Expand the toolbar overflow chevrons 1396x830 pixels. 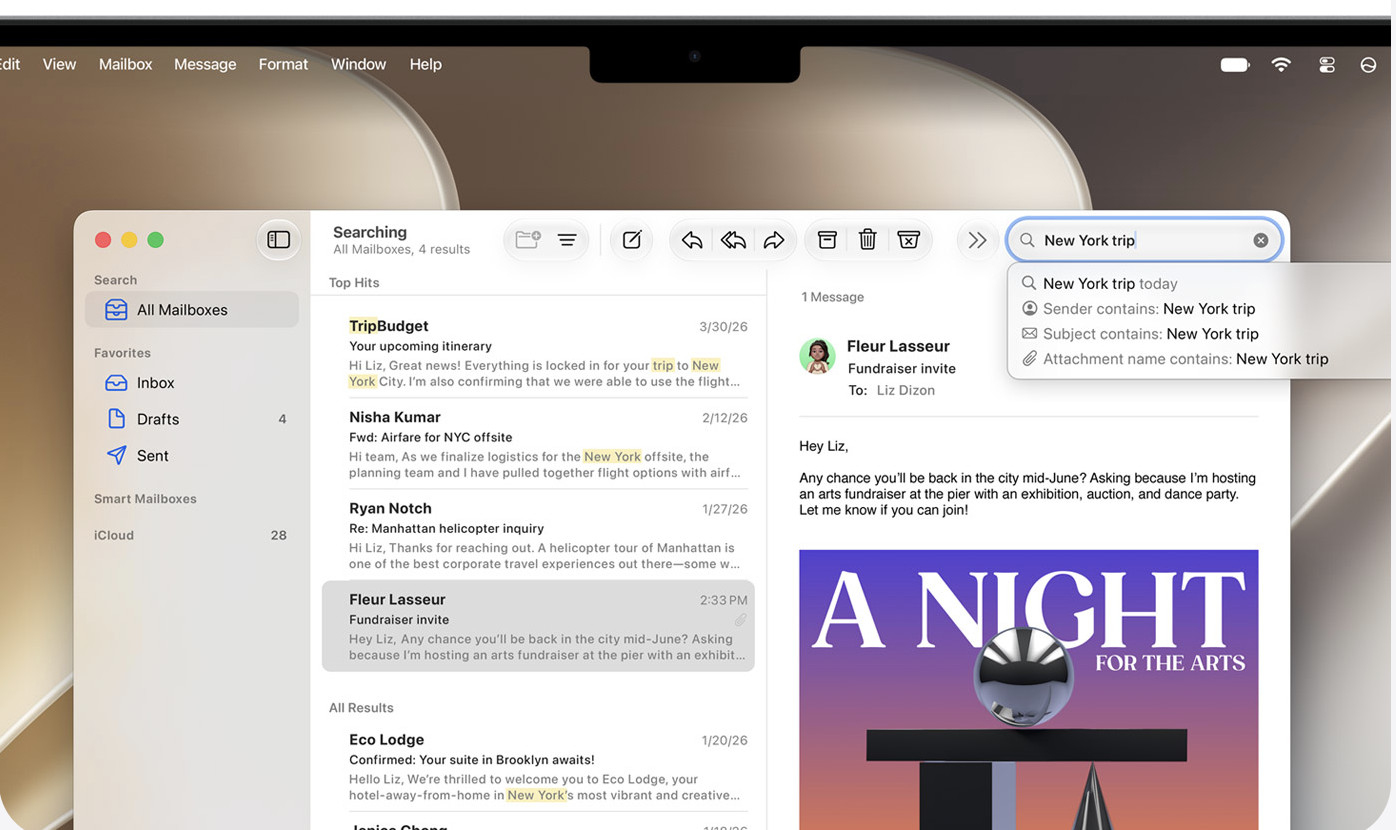pos(977,240)
